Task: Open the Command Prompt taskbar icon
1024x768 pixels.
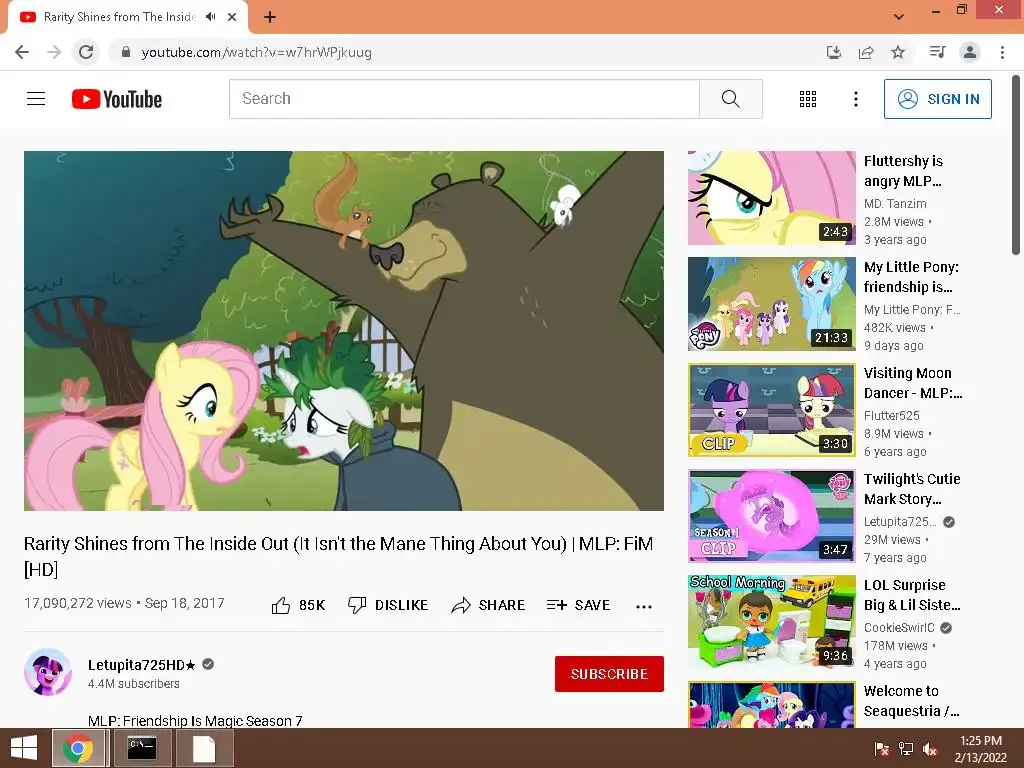Action: tap(142, 748)
